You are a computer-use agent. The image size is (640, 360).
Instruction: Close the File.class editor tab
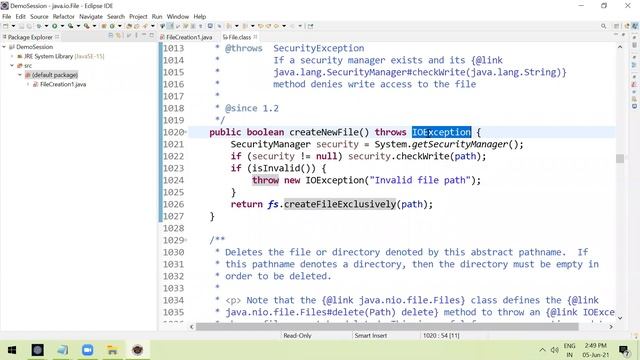coord(256,37)
